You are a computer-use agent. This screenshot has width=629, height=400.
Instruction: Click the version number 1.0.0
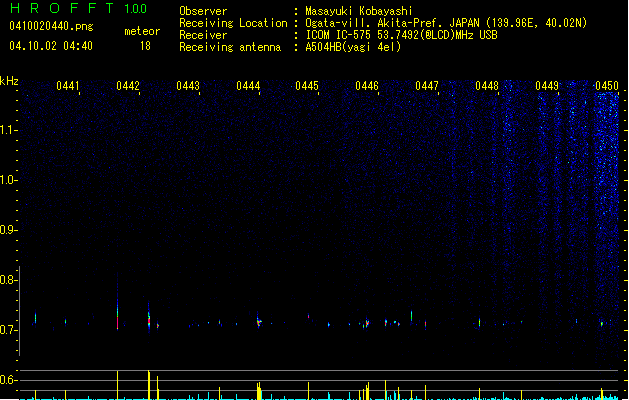pos(135,9)
